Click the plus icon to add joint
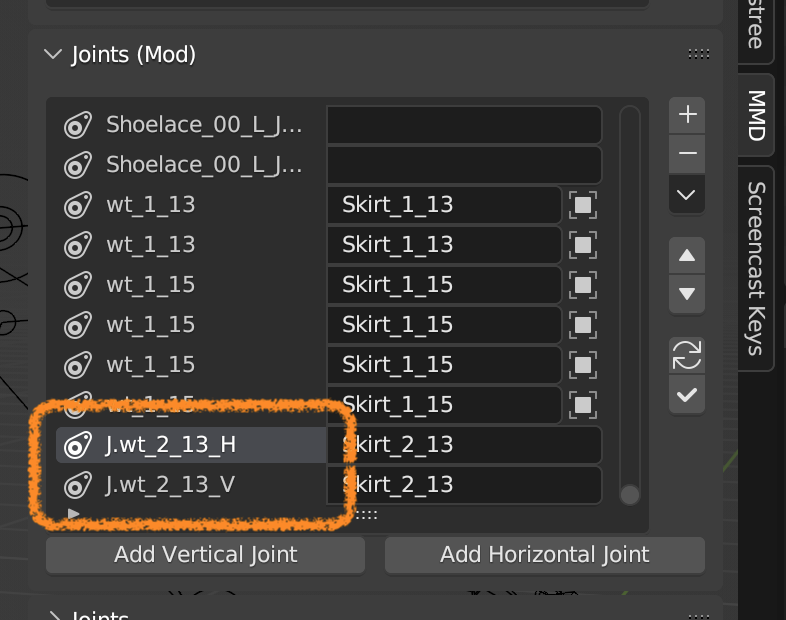Viewport: 786px width, 620px height. click(687, 114)
